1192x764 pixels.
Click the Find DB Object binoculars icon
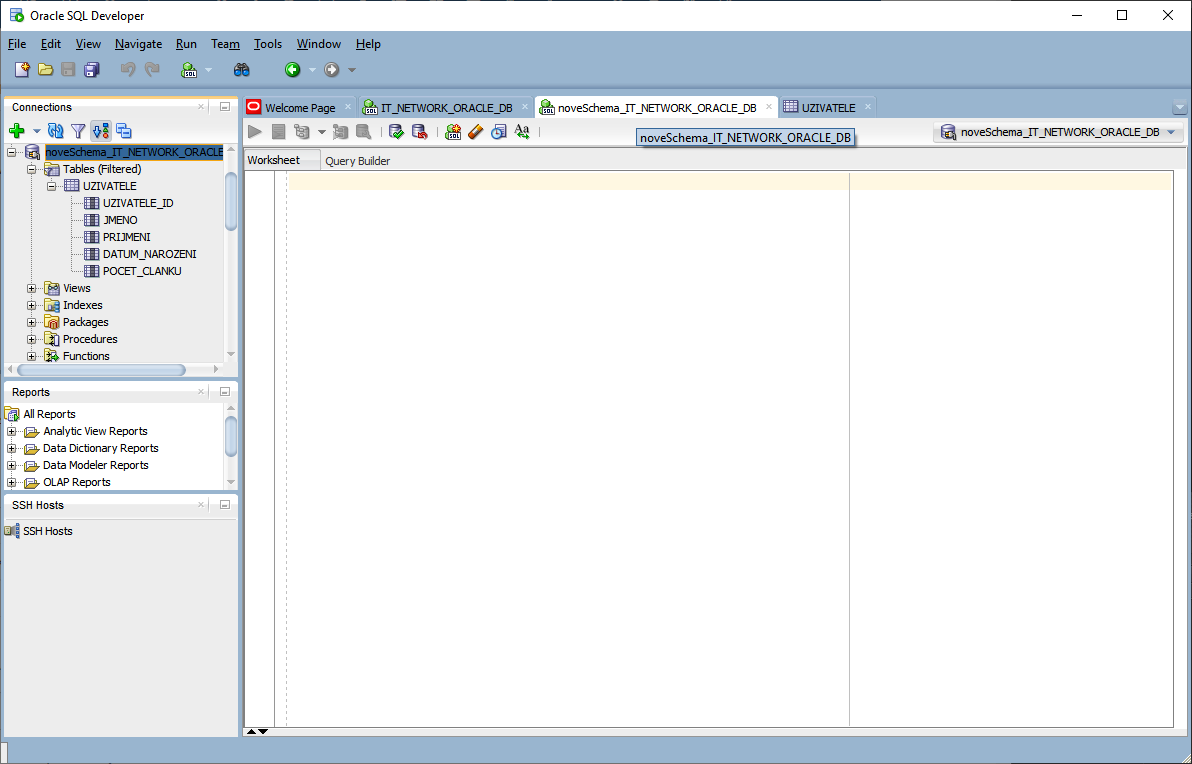click(241, 70)
